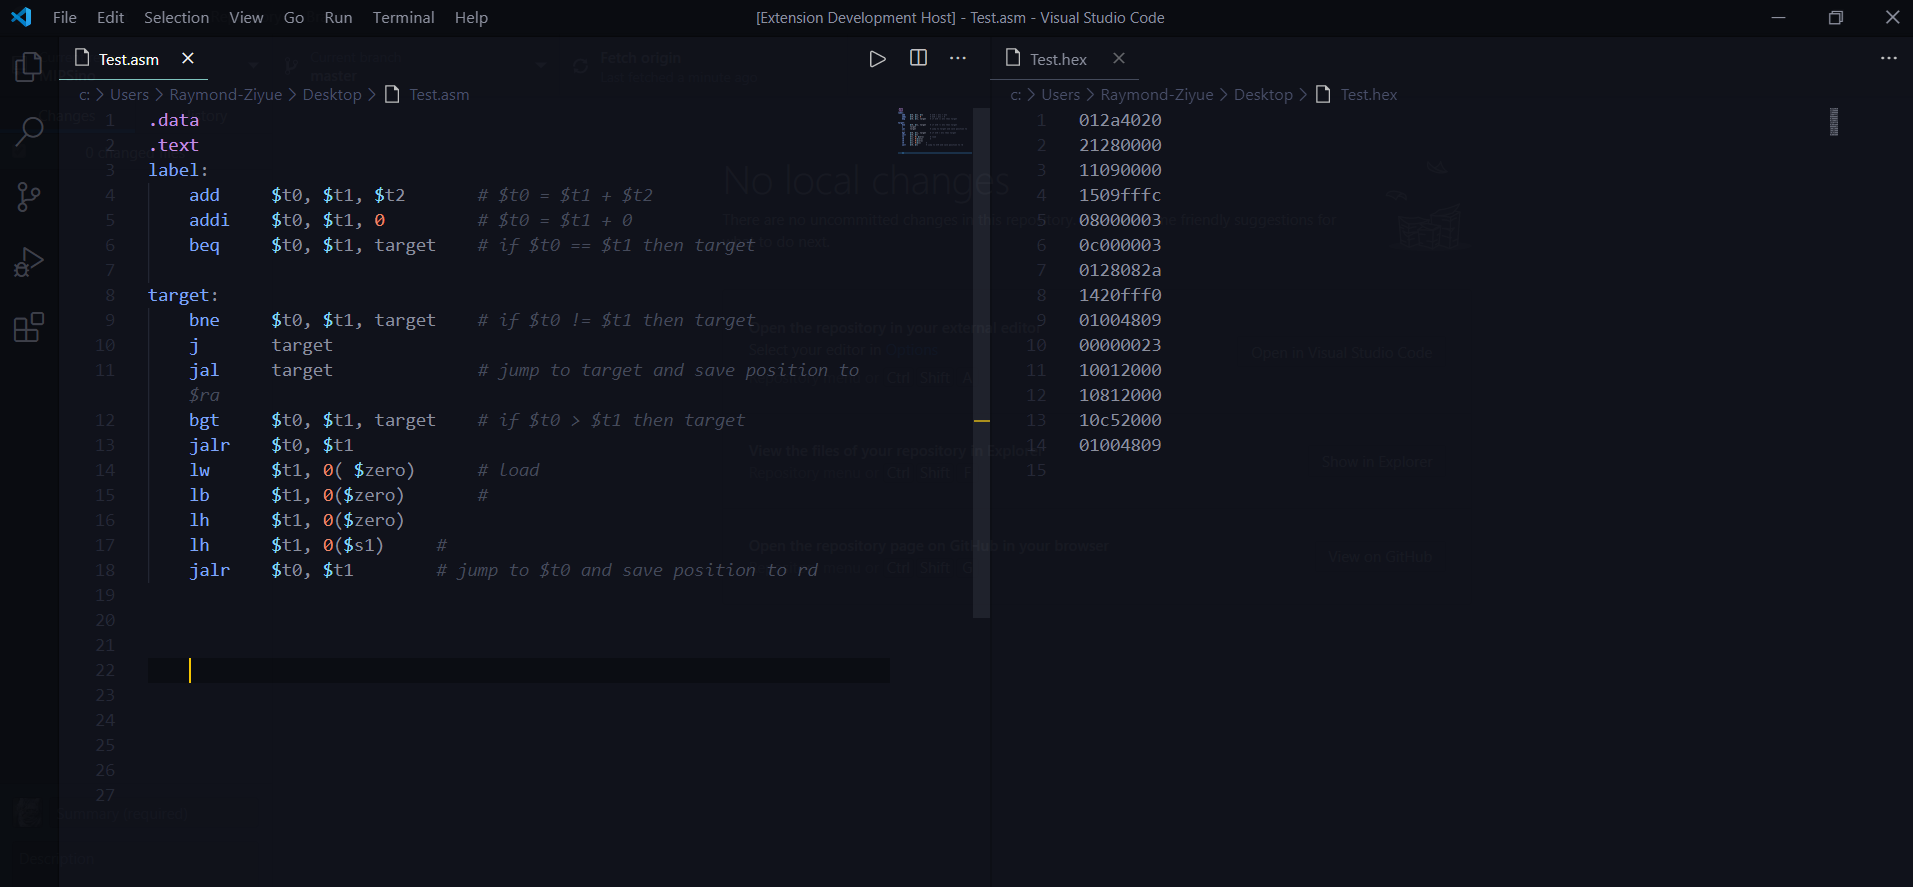Click hex value 012a4020
Image resolution: width=1913 pixels, height=887 pixels.
[1120, 120]
